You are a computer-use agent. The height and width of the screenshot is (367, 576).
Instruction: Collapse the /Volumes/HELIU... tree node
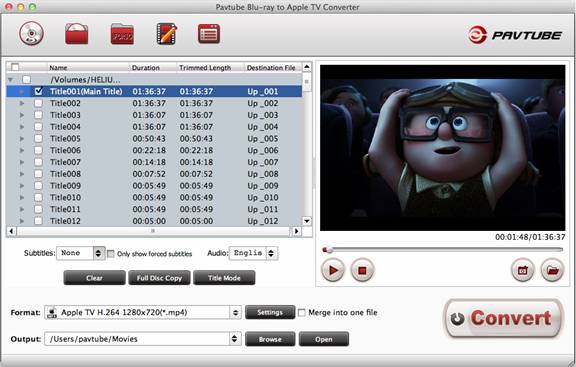point(11,79)
